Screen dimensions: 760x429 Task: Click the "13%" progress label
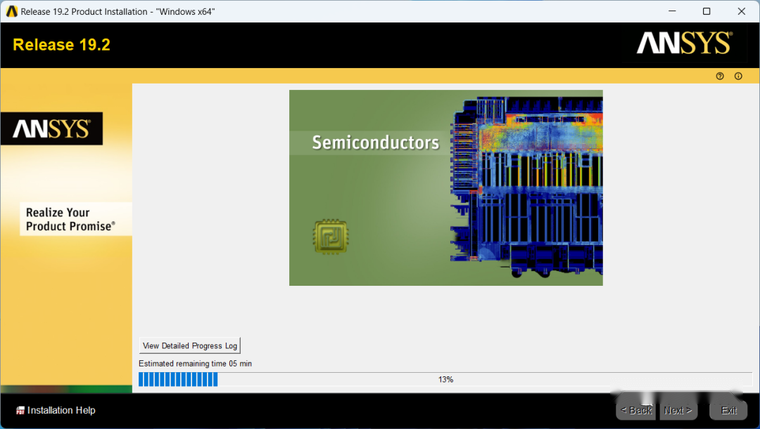point(445,380)
